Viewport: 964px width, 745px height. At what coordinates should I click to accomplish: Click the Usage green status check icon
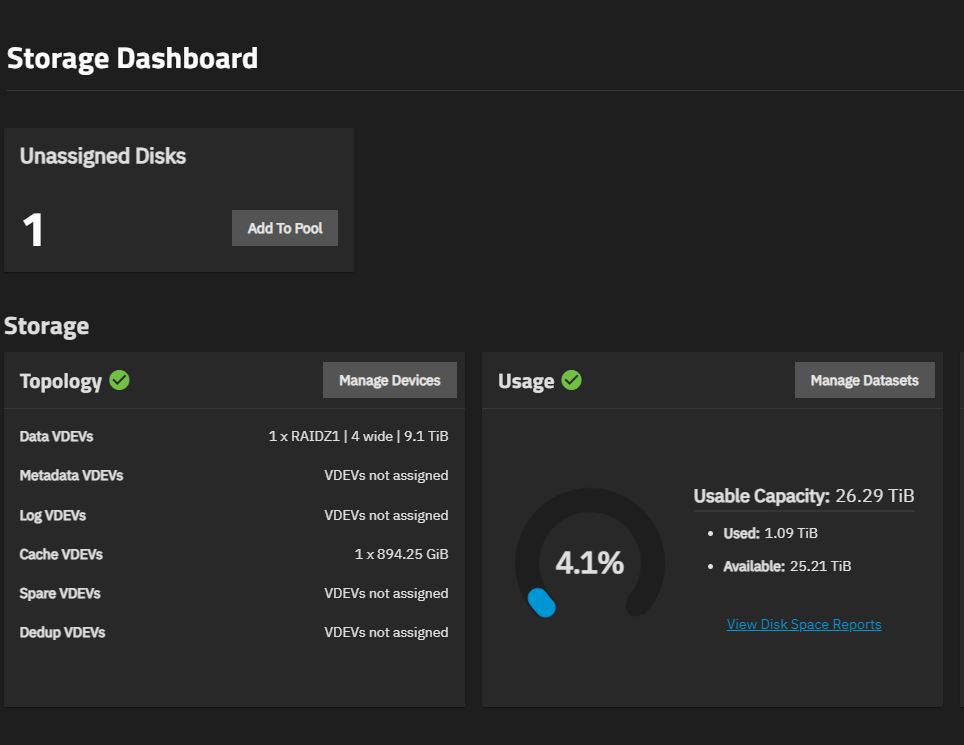[x=572, y=380]
